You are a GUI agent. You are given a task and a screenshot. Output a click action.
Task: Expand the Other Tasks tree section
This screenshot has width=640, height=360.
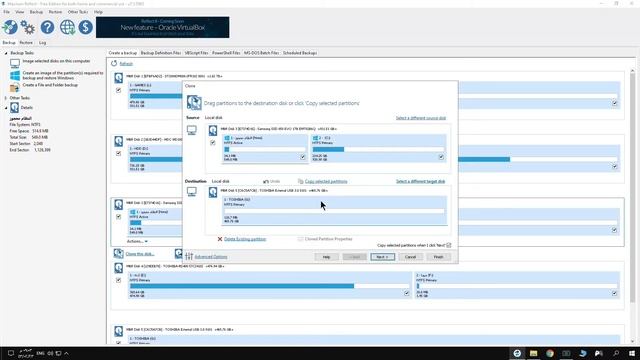6,98
